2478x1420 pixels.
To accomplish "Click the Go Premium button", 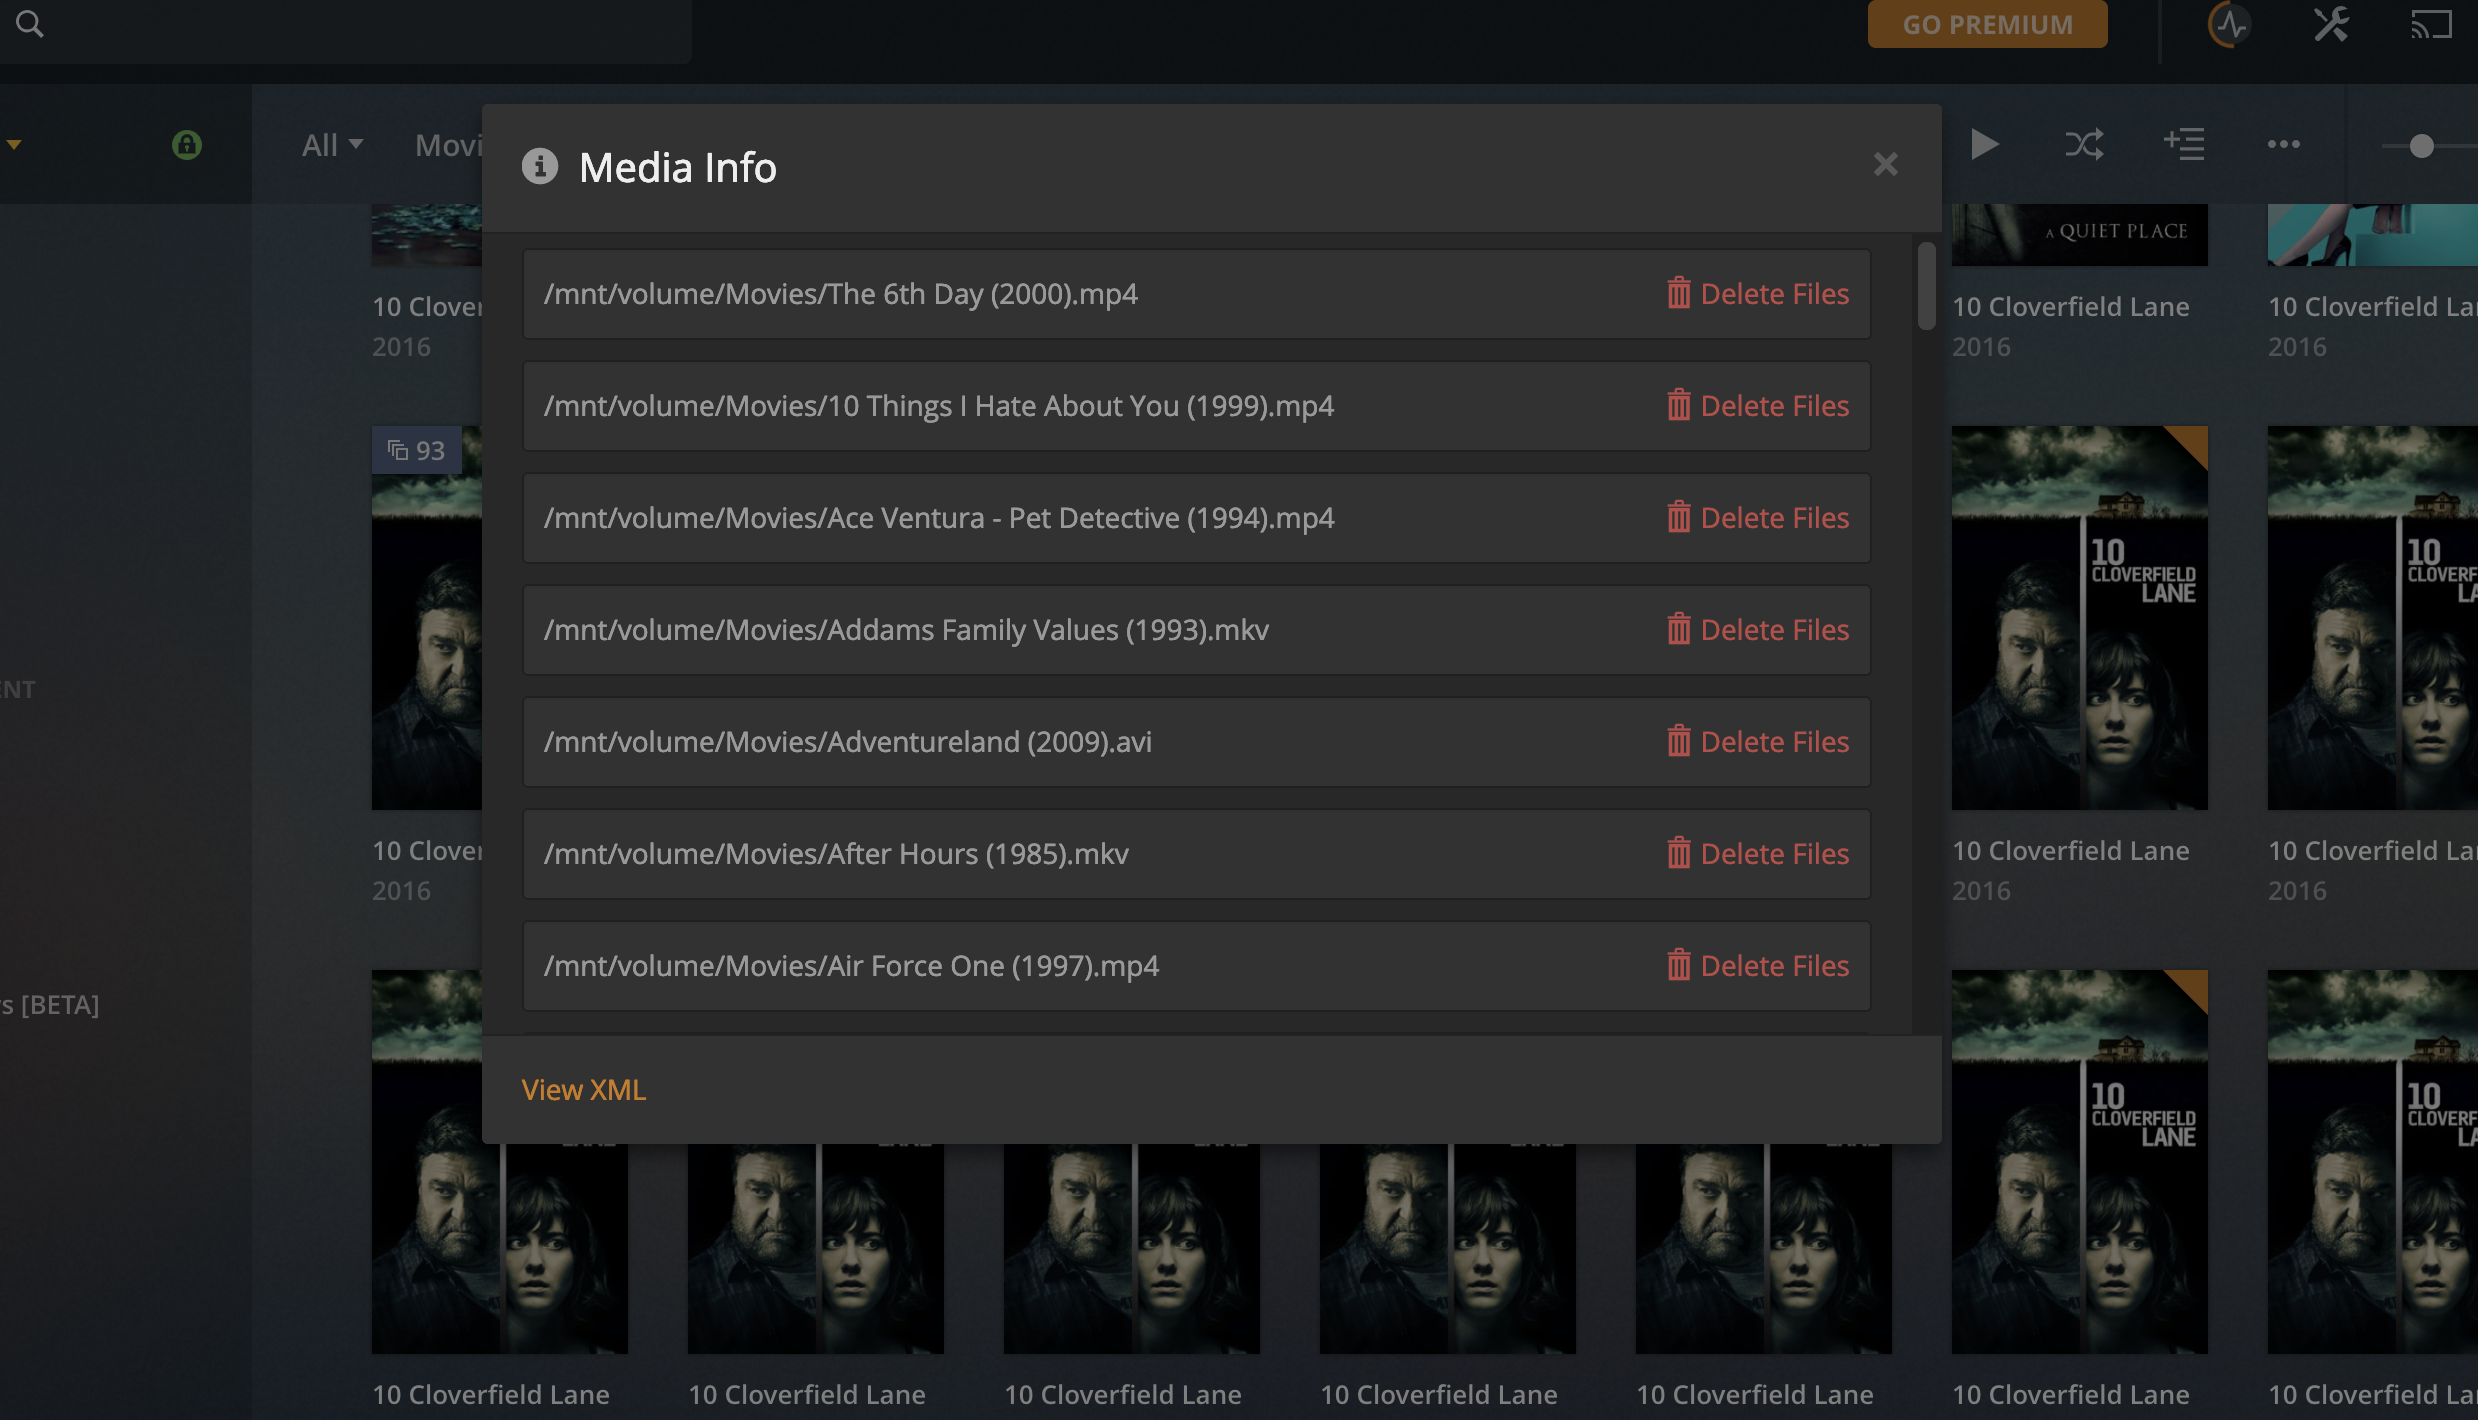I will [x=1987, y=24].
